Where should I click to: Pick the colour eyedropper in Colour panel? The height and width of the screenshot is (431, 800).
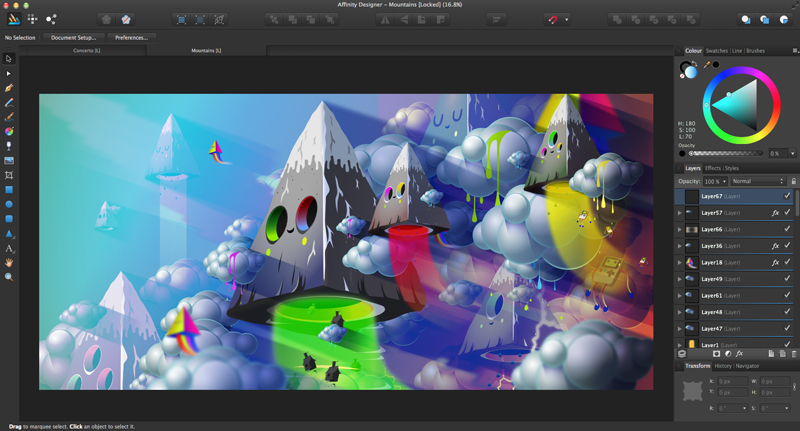pyautogui.click(x=708, y=65)
